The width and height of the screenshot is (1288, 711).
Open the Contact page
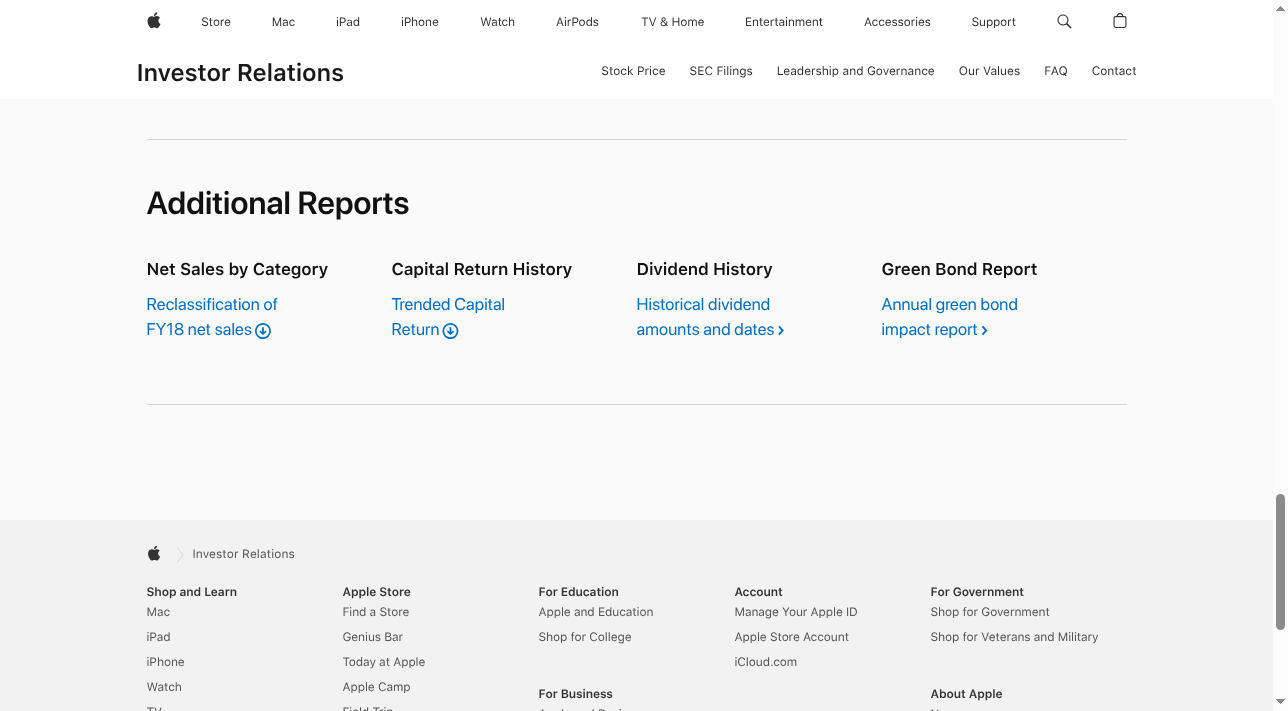(x=1114, y=71)
